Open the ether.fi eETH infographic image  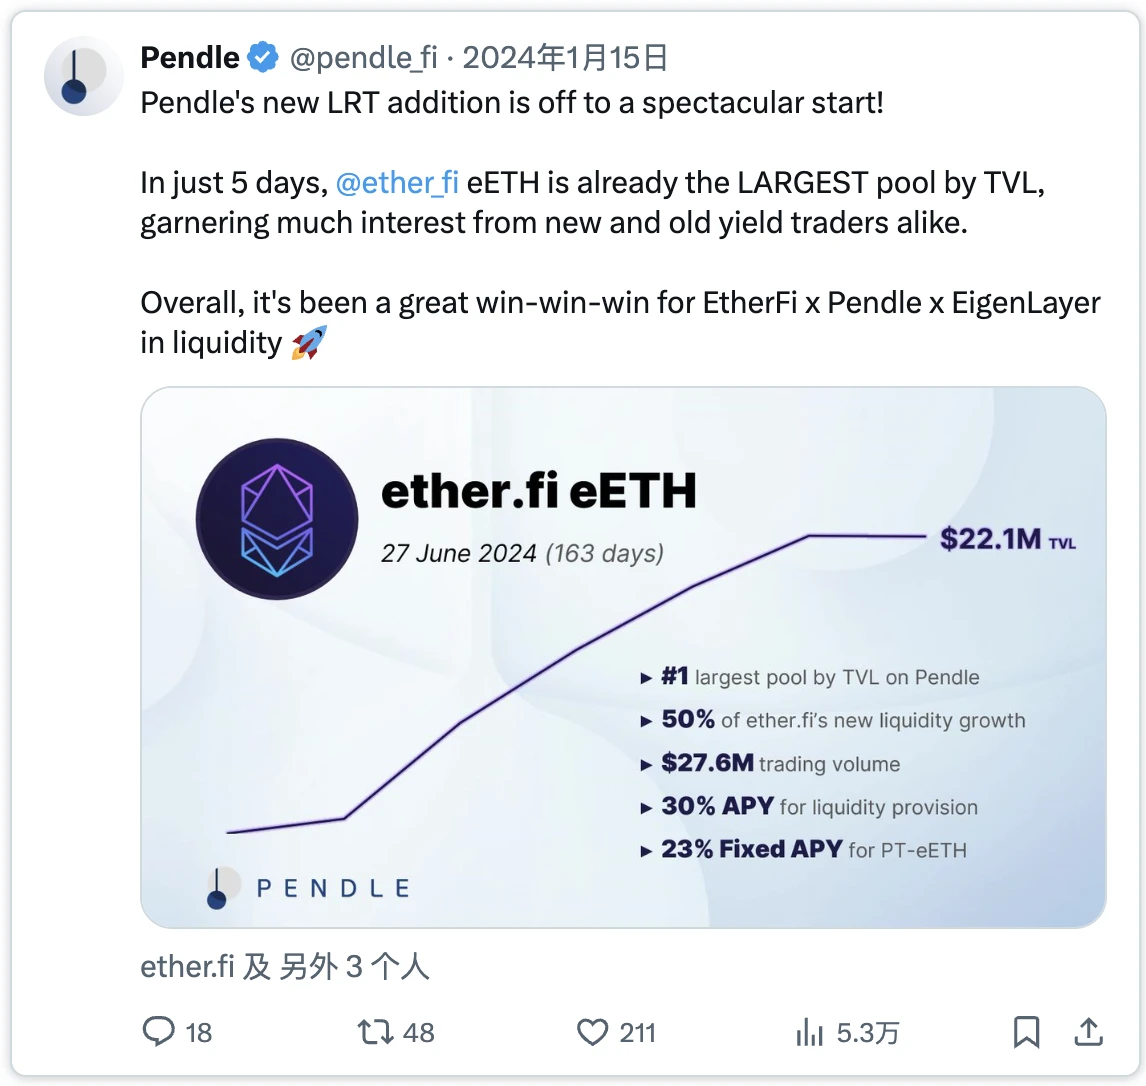623,657
